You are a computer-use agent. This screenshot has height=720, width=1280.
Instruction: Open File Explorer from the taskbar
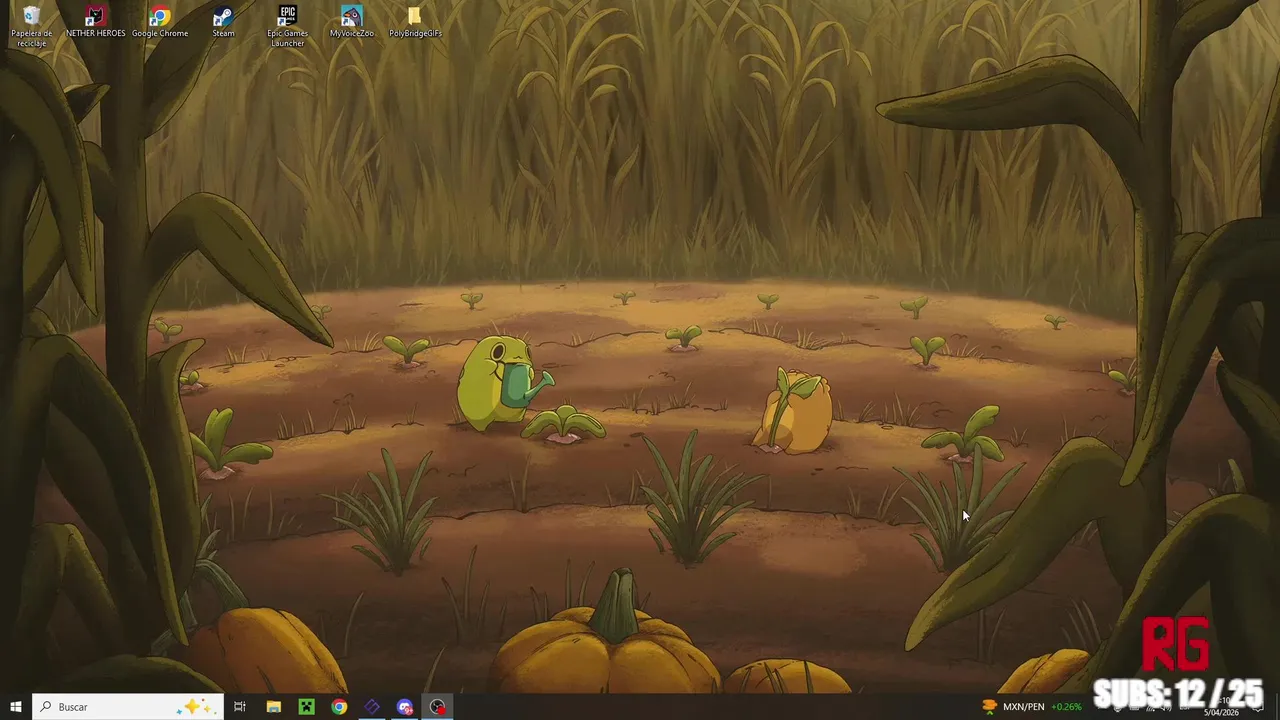click(x=273, y=707)
